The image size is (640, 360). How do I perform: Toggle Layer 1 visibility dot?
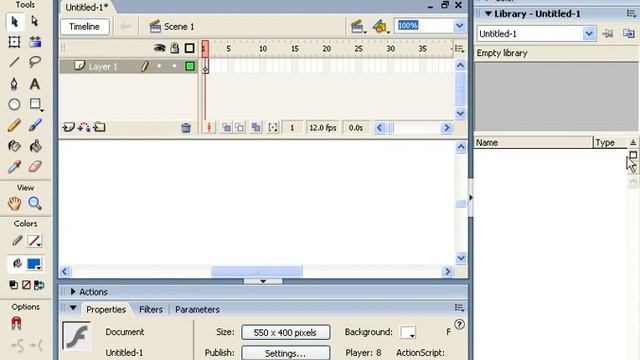pyautogui.click(x=159, y=66)
